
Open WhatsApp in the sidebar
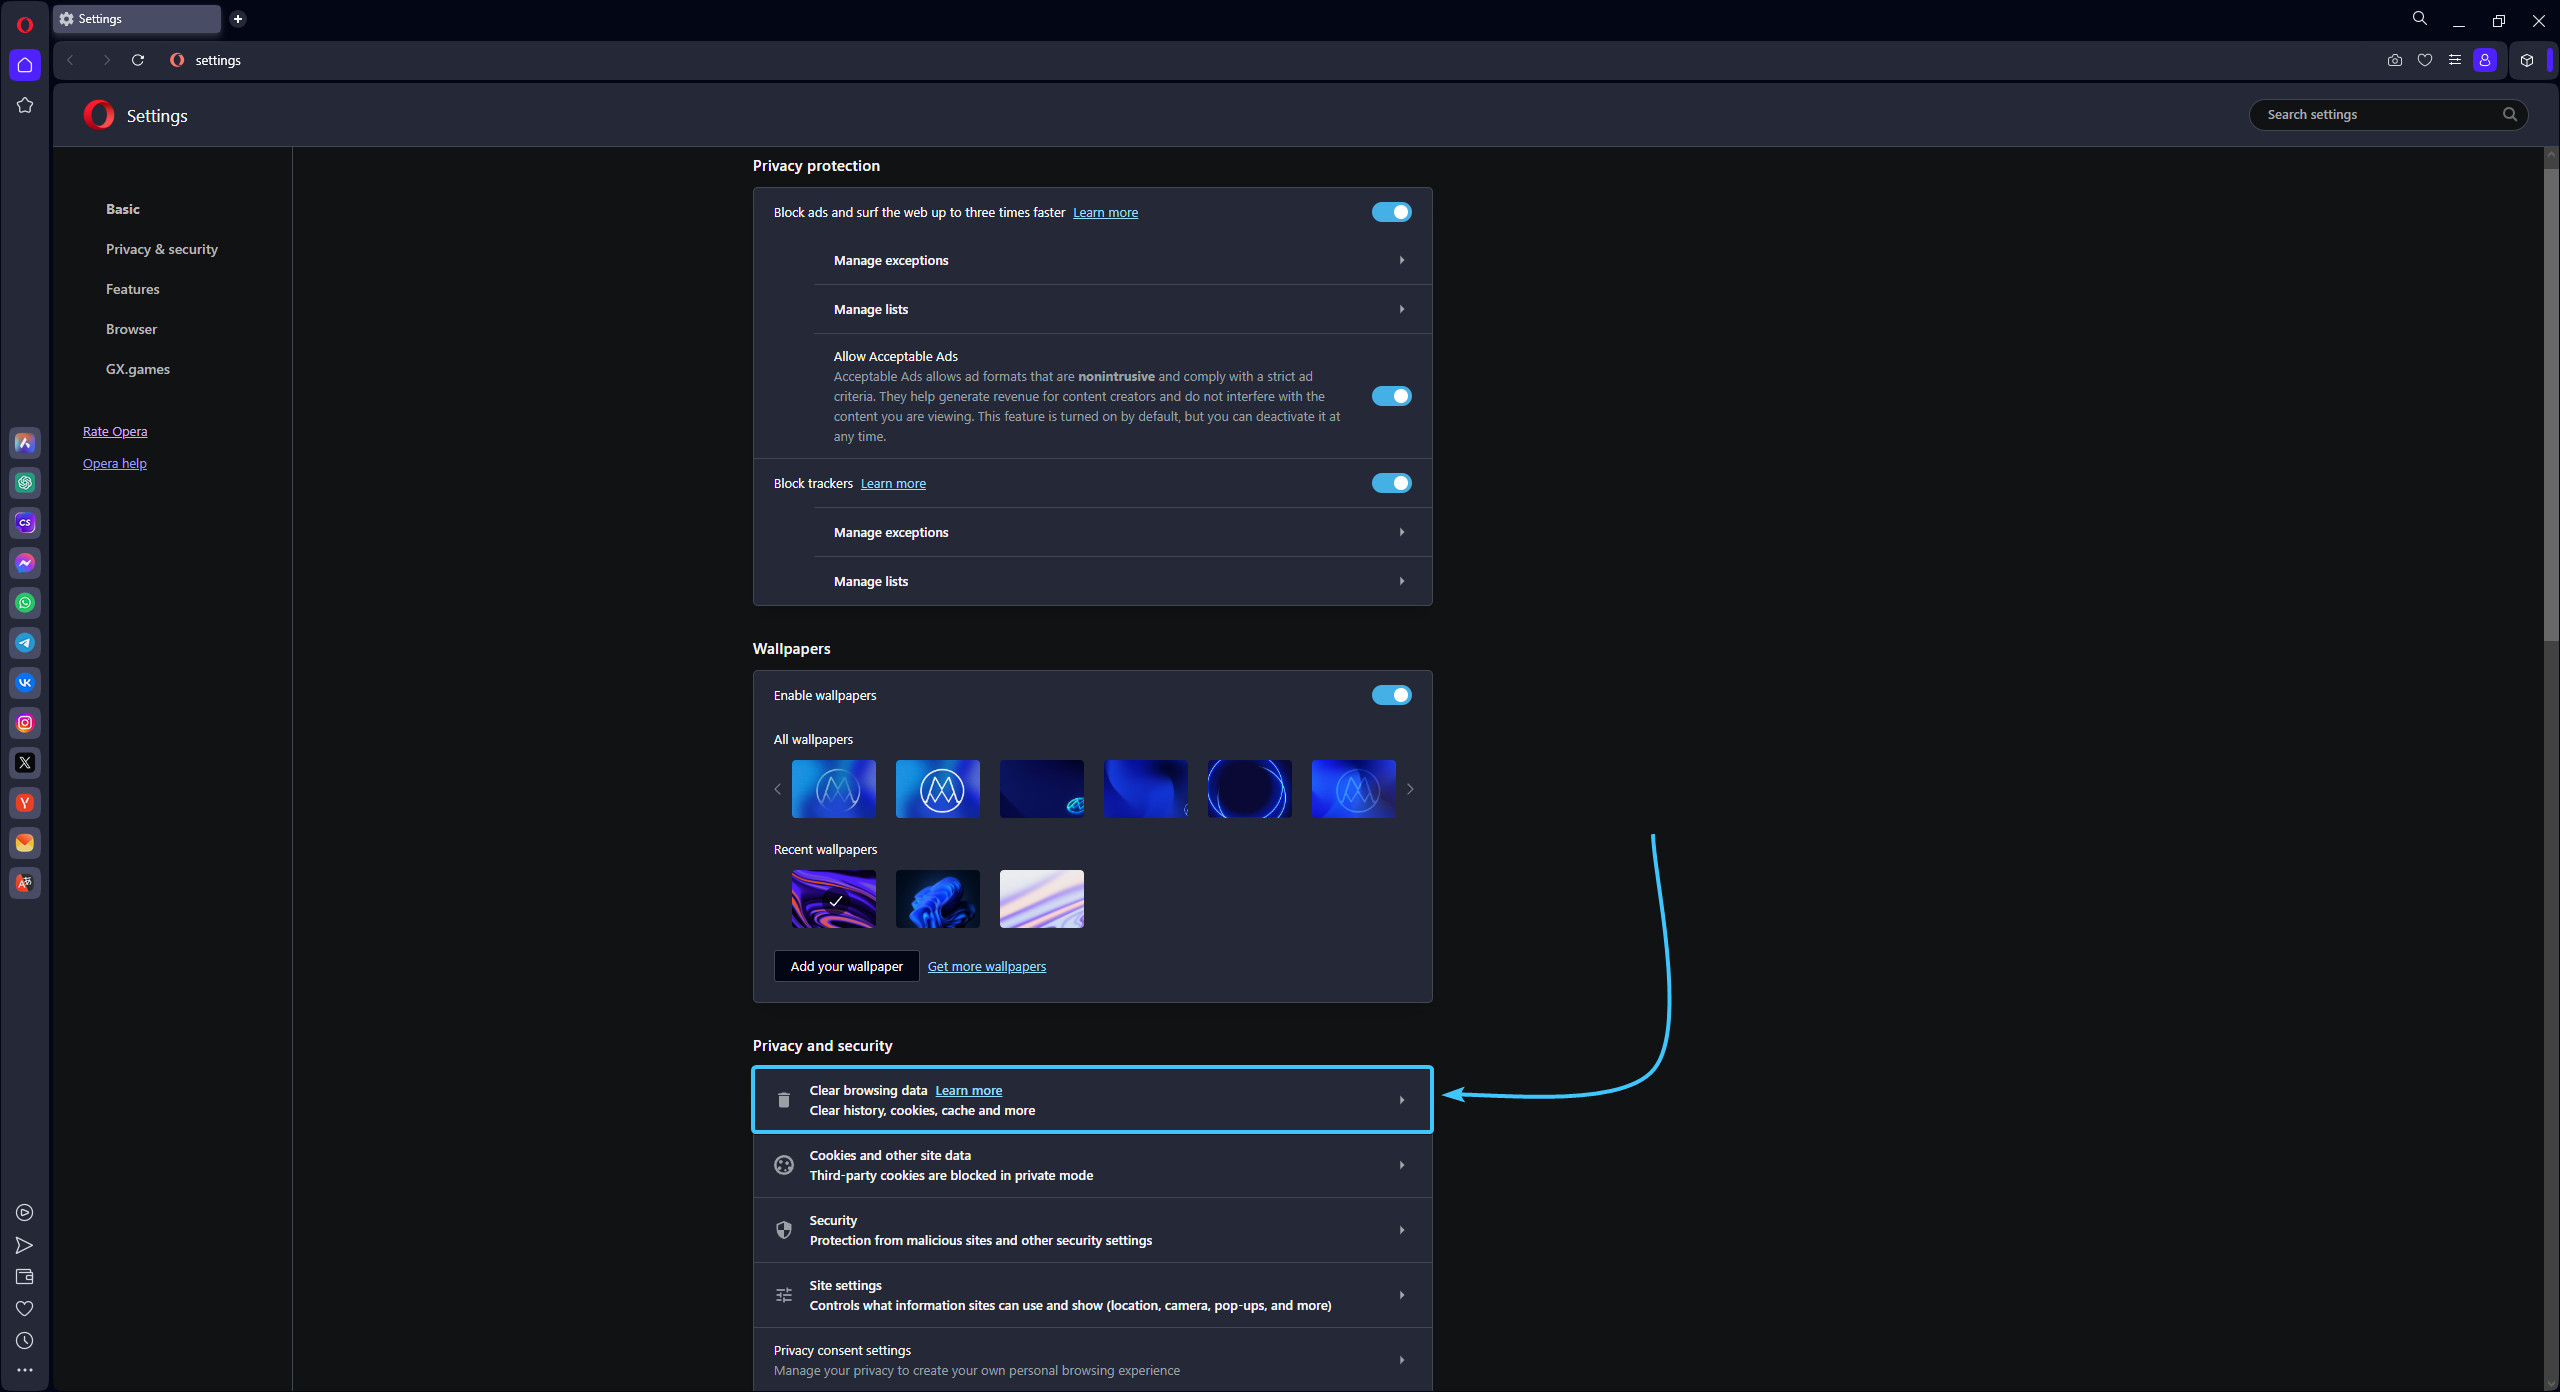pos(25,603)
